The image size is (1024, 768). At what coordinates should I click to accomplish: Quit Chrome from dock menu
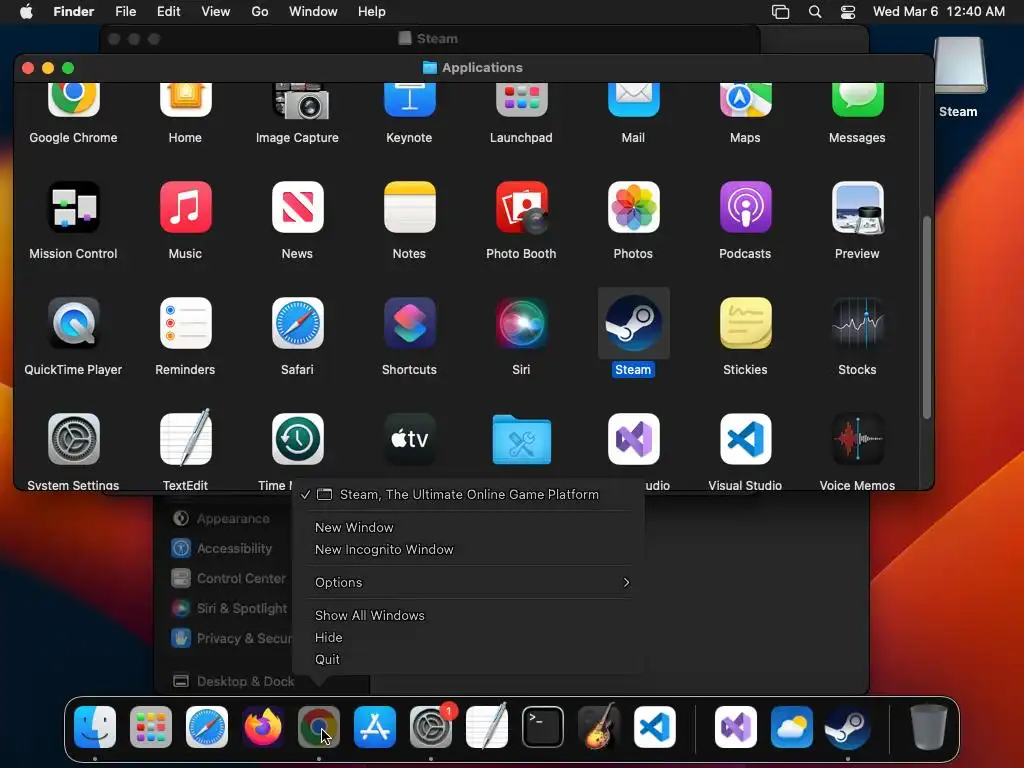point(468,660)
